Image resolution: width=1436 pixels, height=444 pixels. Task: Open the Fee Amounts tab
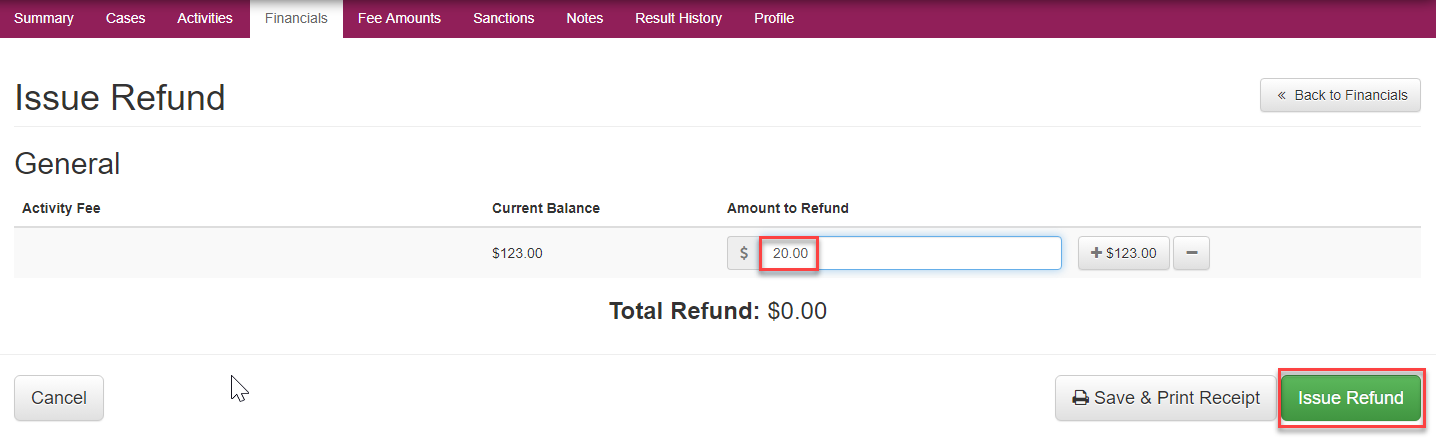tap(399, 18)
